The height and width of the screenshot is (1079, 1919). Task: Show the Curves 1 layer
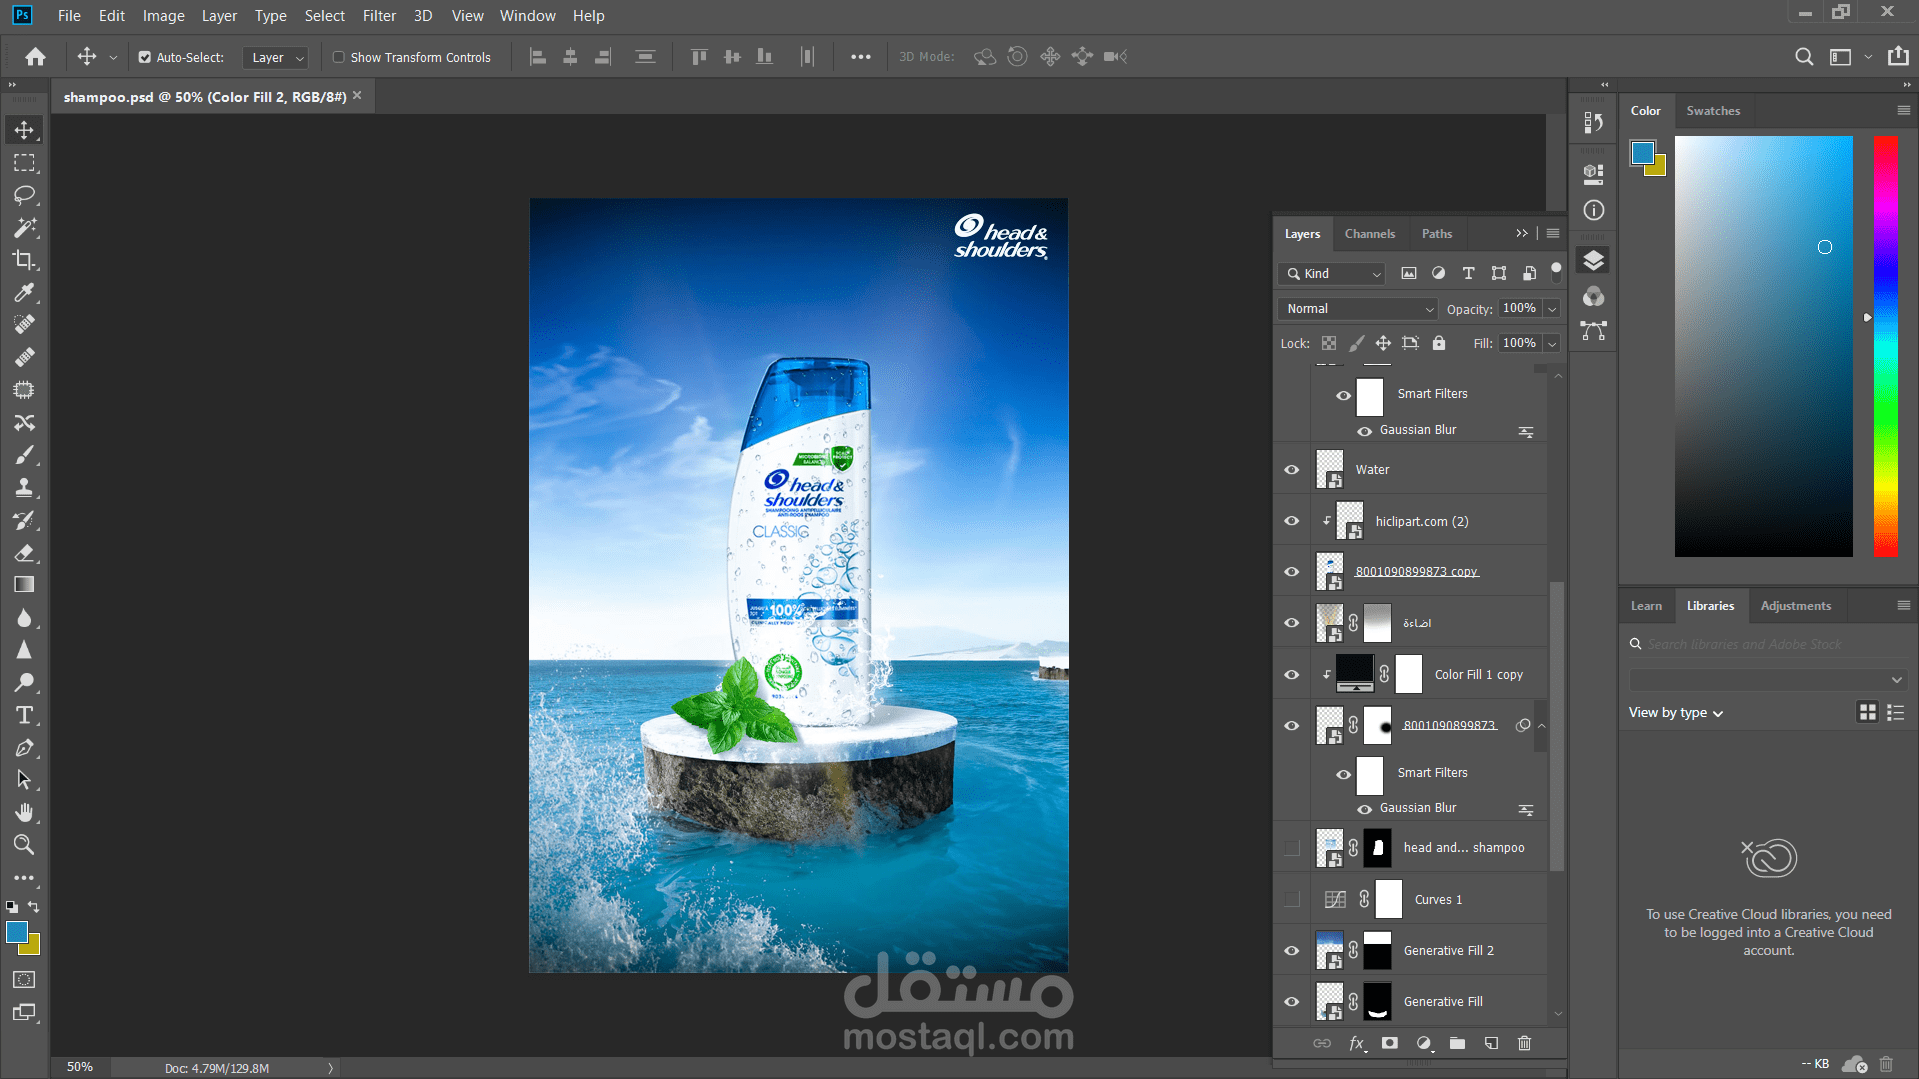(1292, 899)
